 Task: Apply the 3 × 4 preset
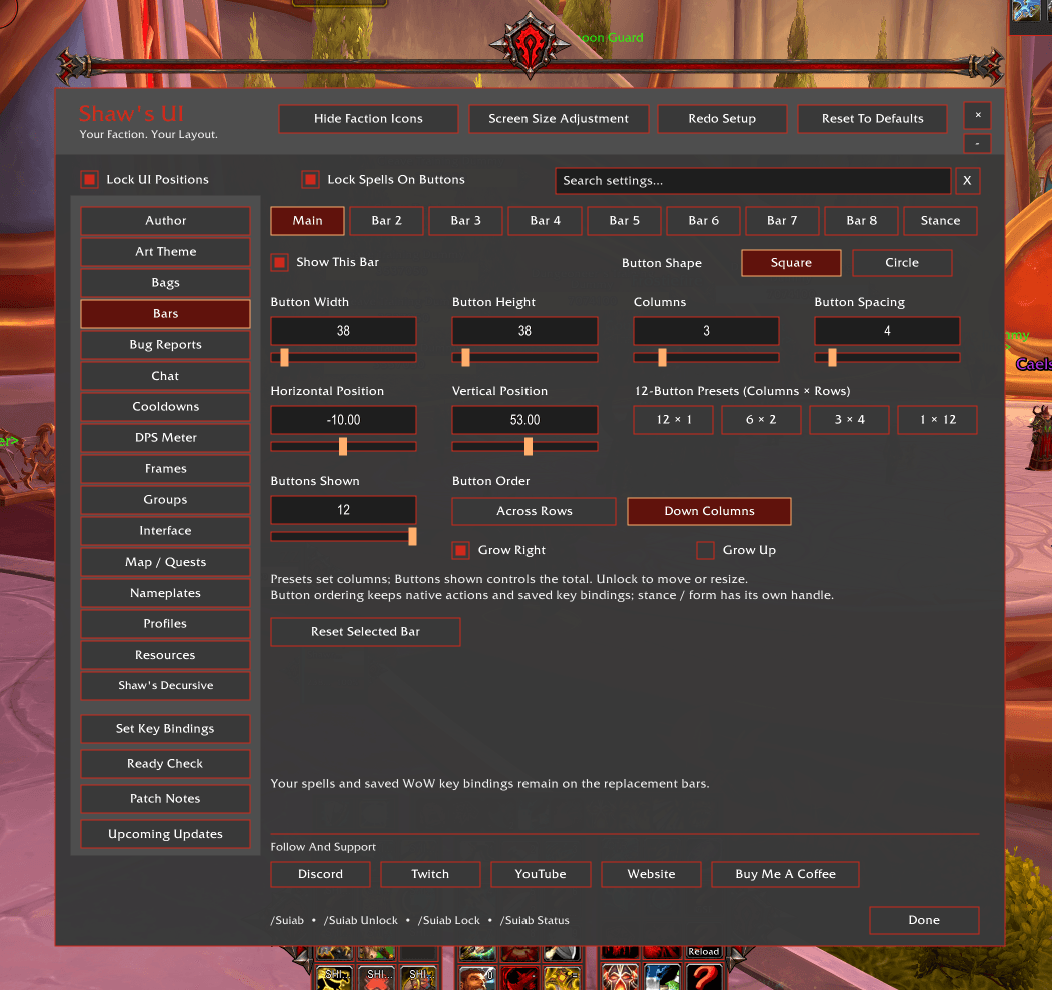pos(849,420)
